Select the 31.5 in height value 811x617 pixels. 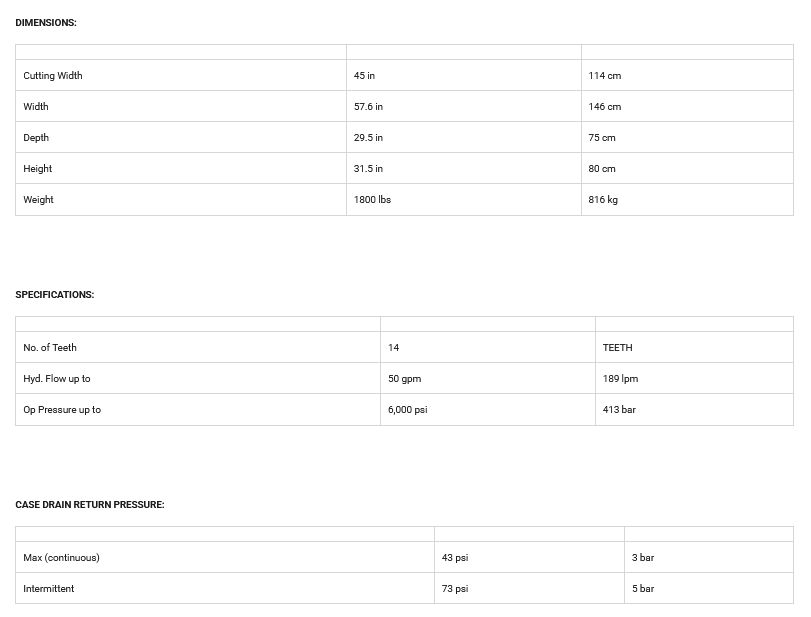click(368, 169)
